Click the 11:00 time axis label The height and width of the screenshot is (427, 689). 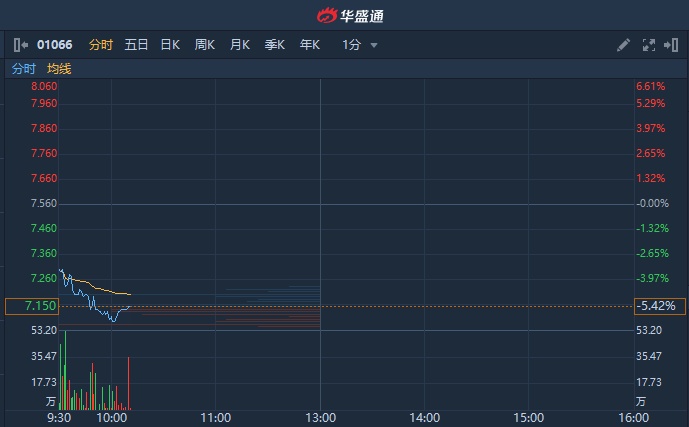coord(215,418)
